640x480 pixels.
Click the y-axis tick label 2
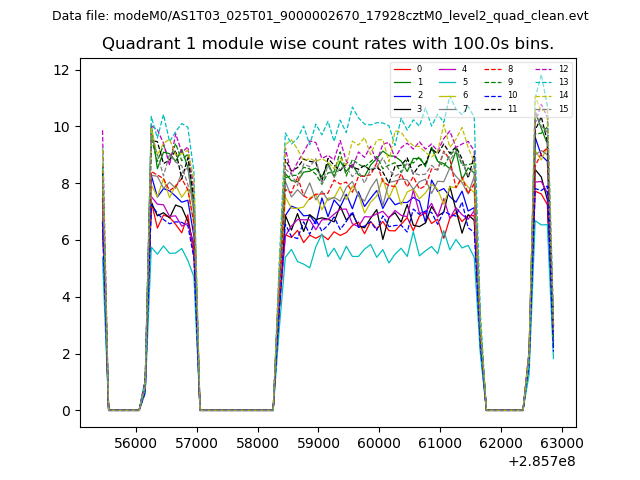point(64,354)
